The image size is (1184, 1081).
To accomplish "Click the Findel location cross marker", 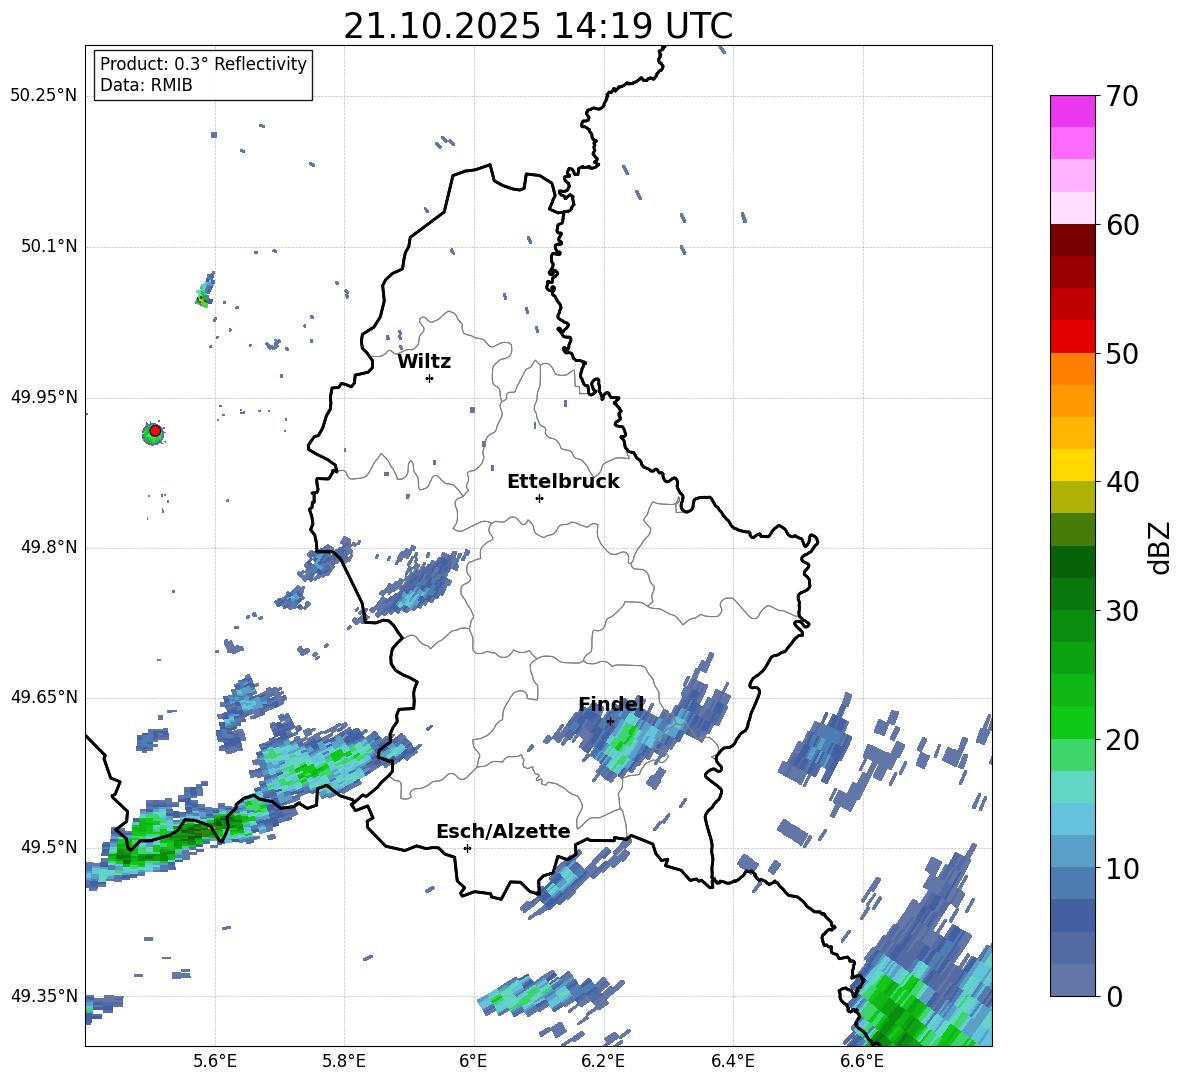I will pos(610,721).
